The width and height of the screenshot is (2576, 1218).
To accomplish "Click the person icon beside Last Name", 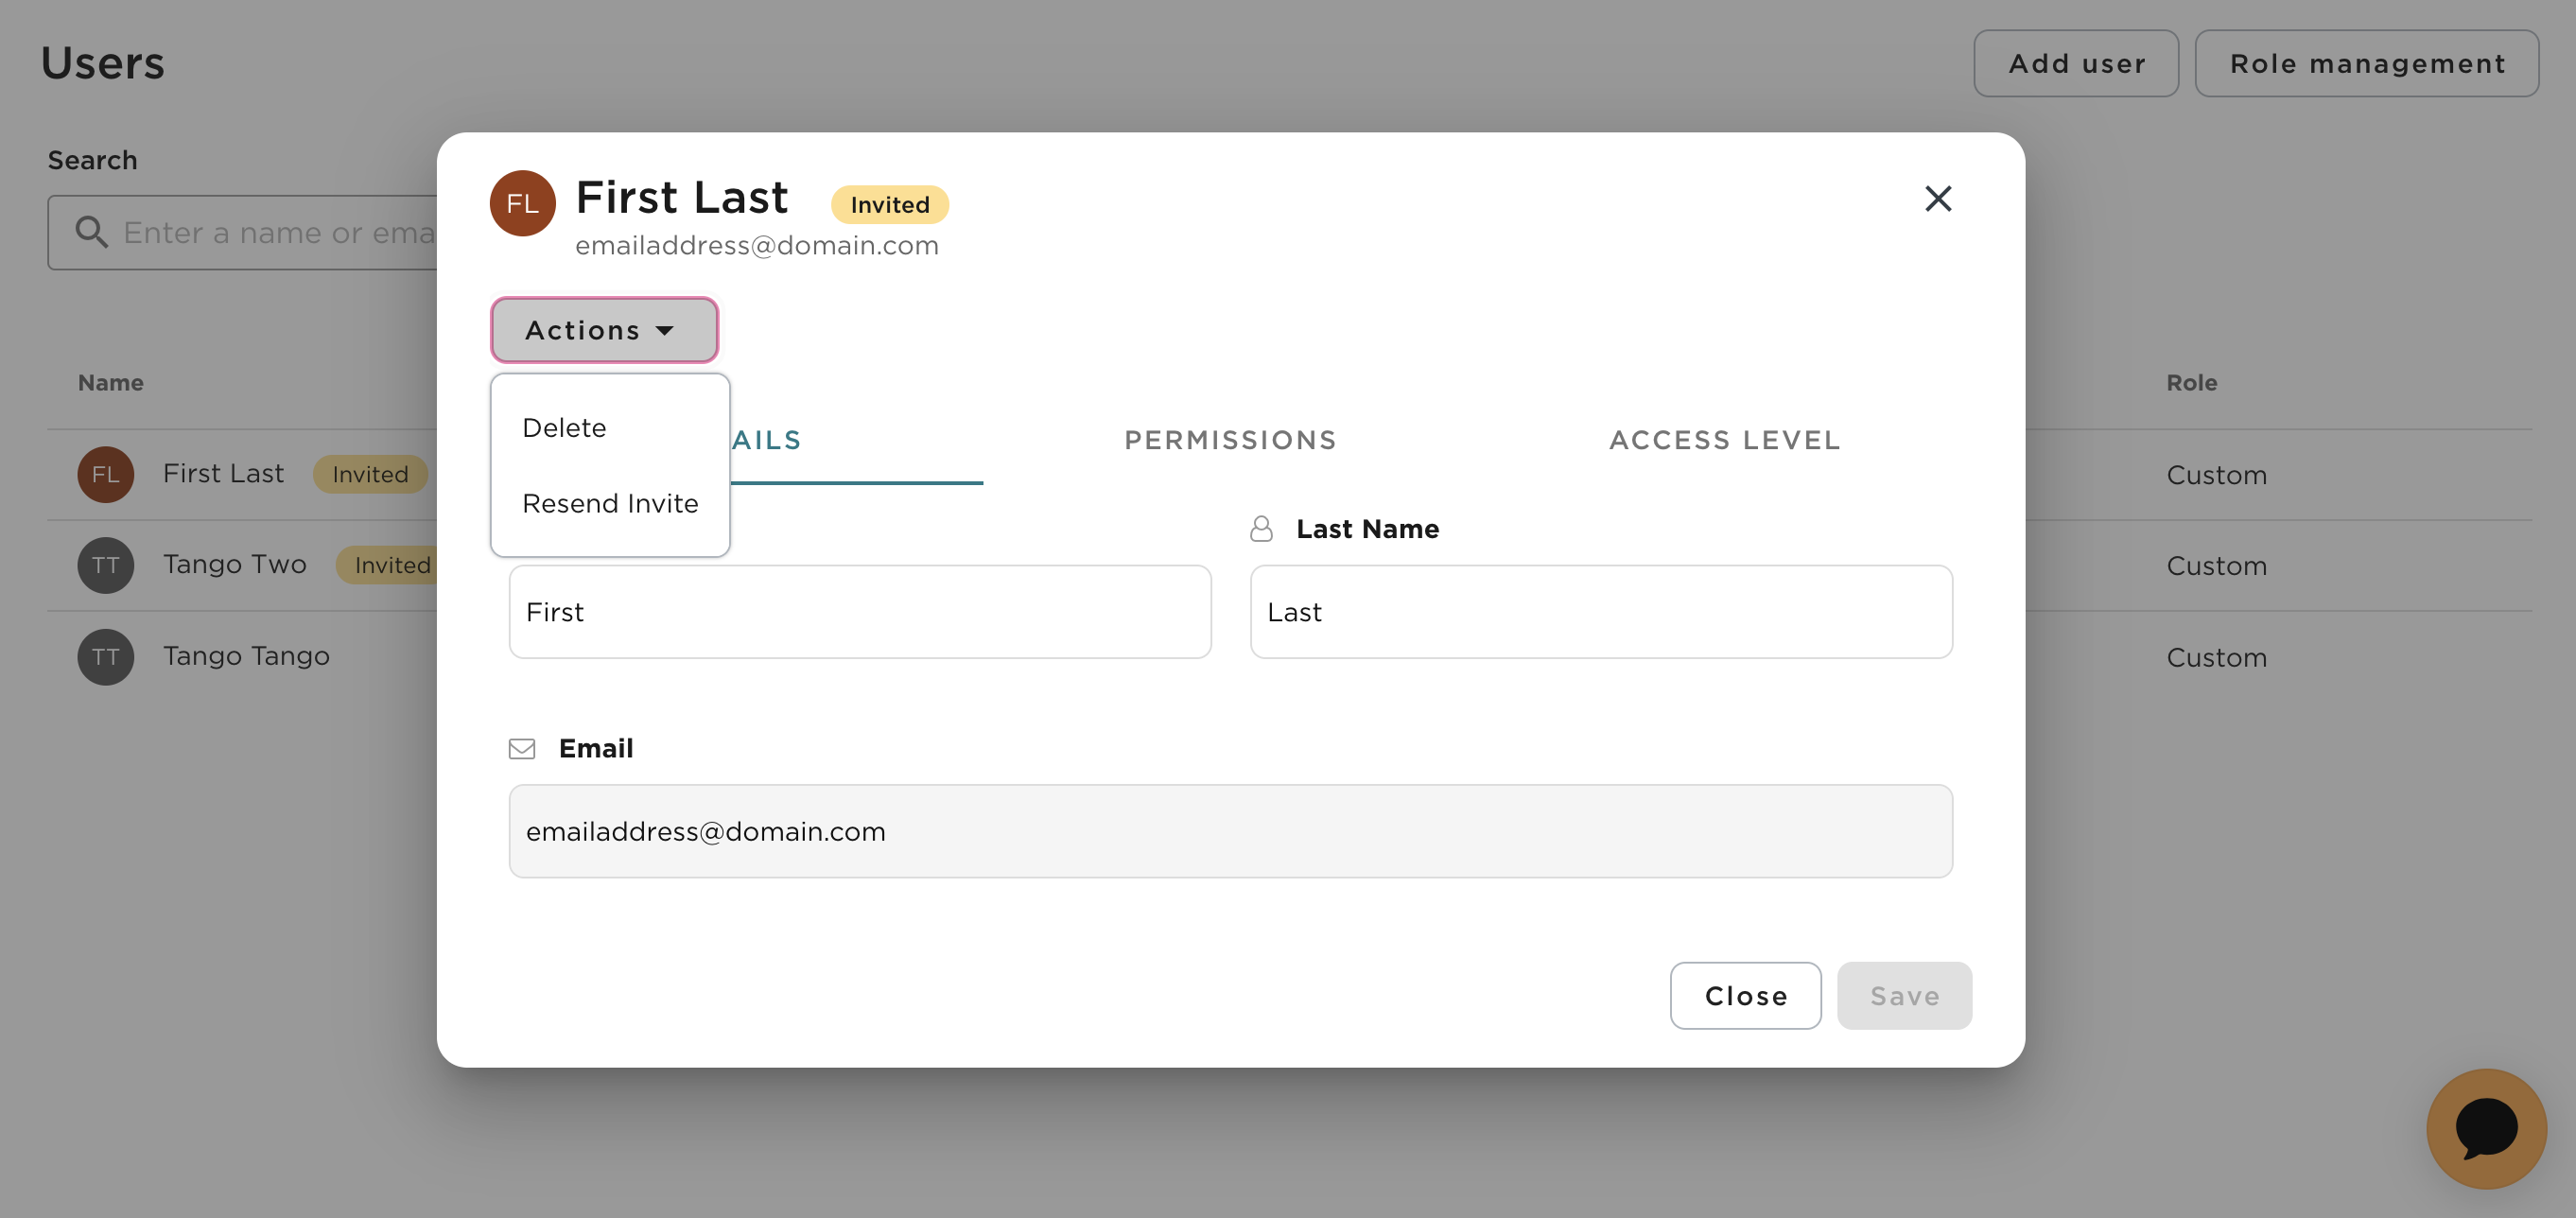I will [x=1261, y=528].
